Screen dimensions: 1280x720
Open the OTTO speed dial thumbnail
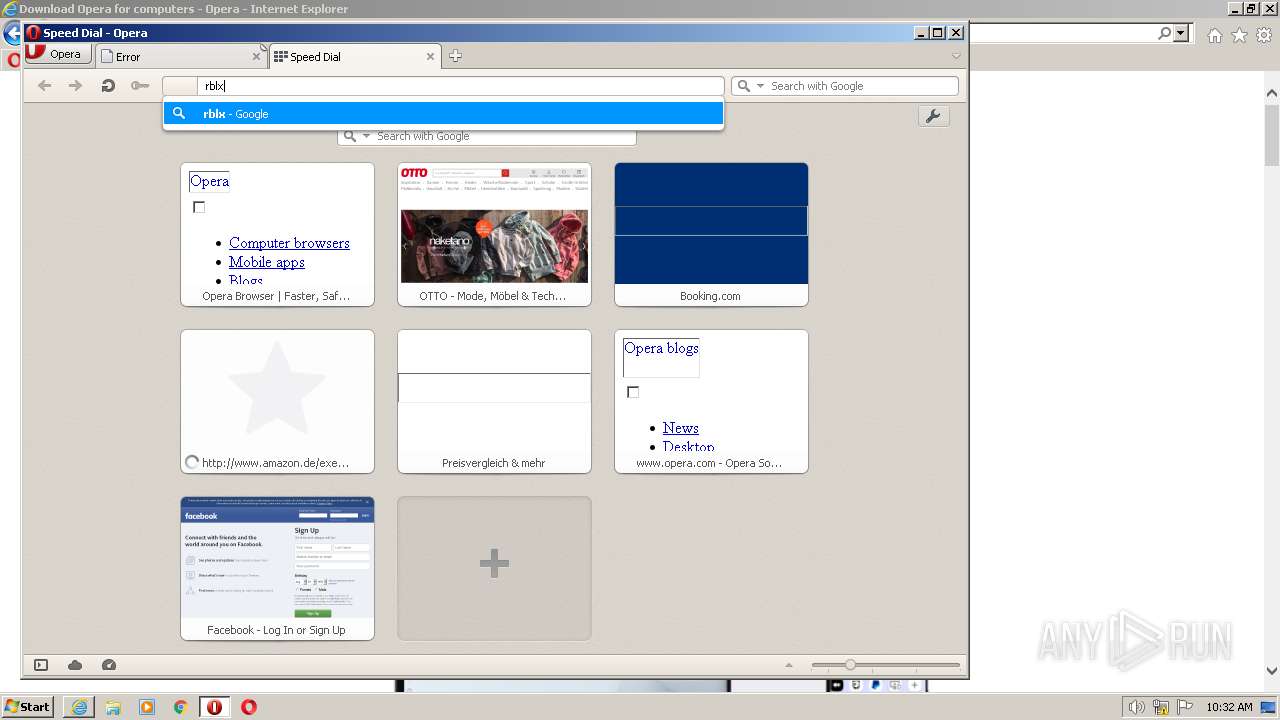pyautogui.click(x=494, y=234)
